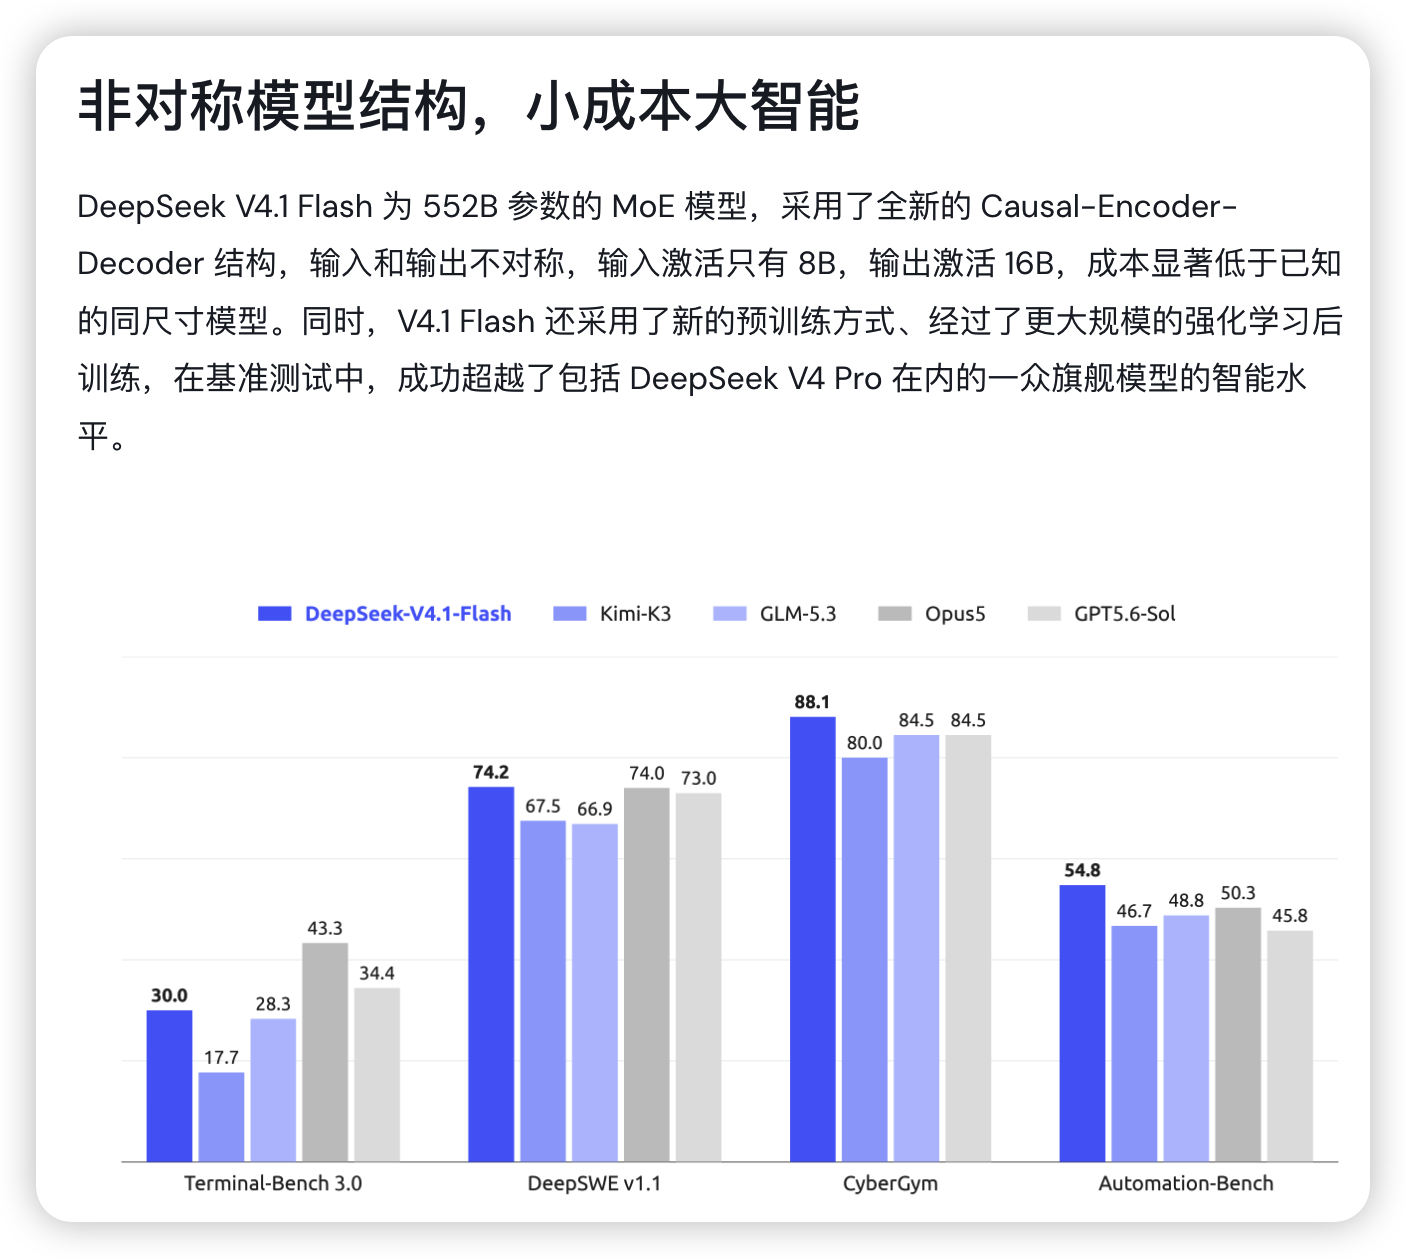
Task: Click the Automation-Bench axis label
Action: click(x=1186, y=1183)
